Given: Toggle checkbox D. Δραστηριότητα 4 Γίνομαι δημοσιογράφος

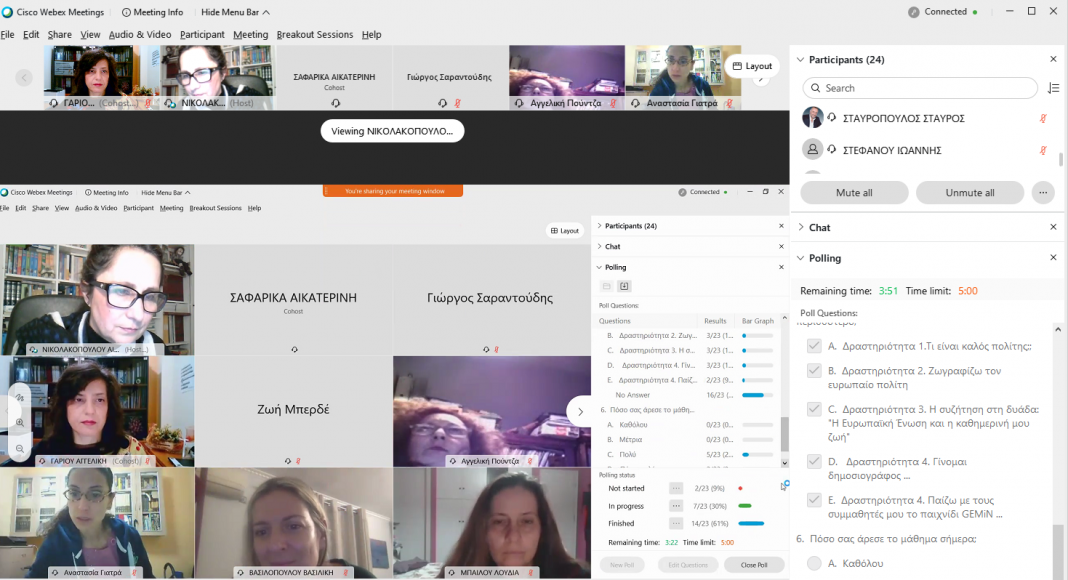Looking at the screenshot, I should tap(814, 461).
